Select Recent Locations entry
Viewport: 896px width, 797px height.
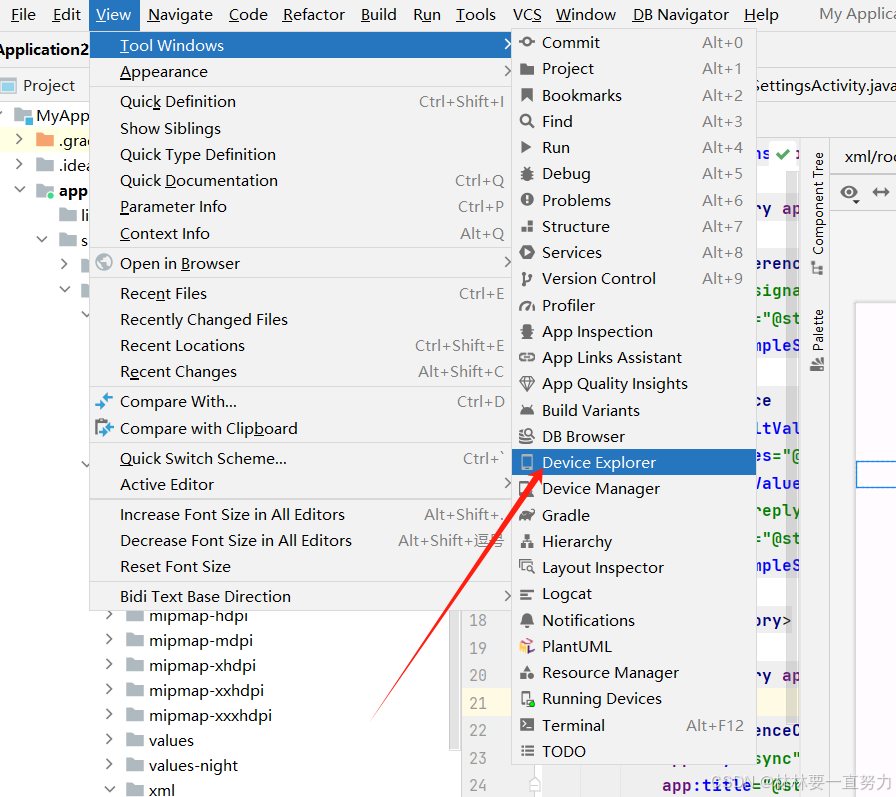pos(300,345)
